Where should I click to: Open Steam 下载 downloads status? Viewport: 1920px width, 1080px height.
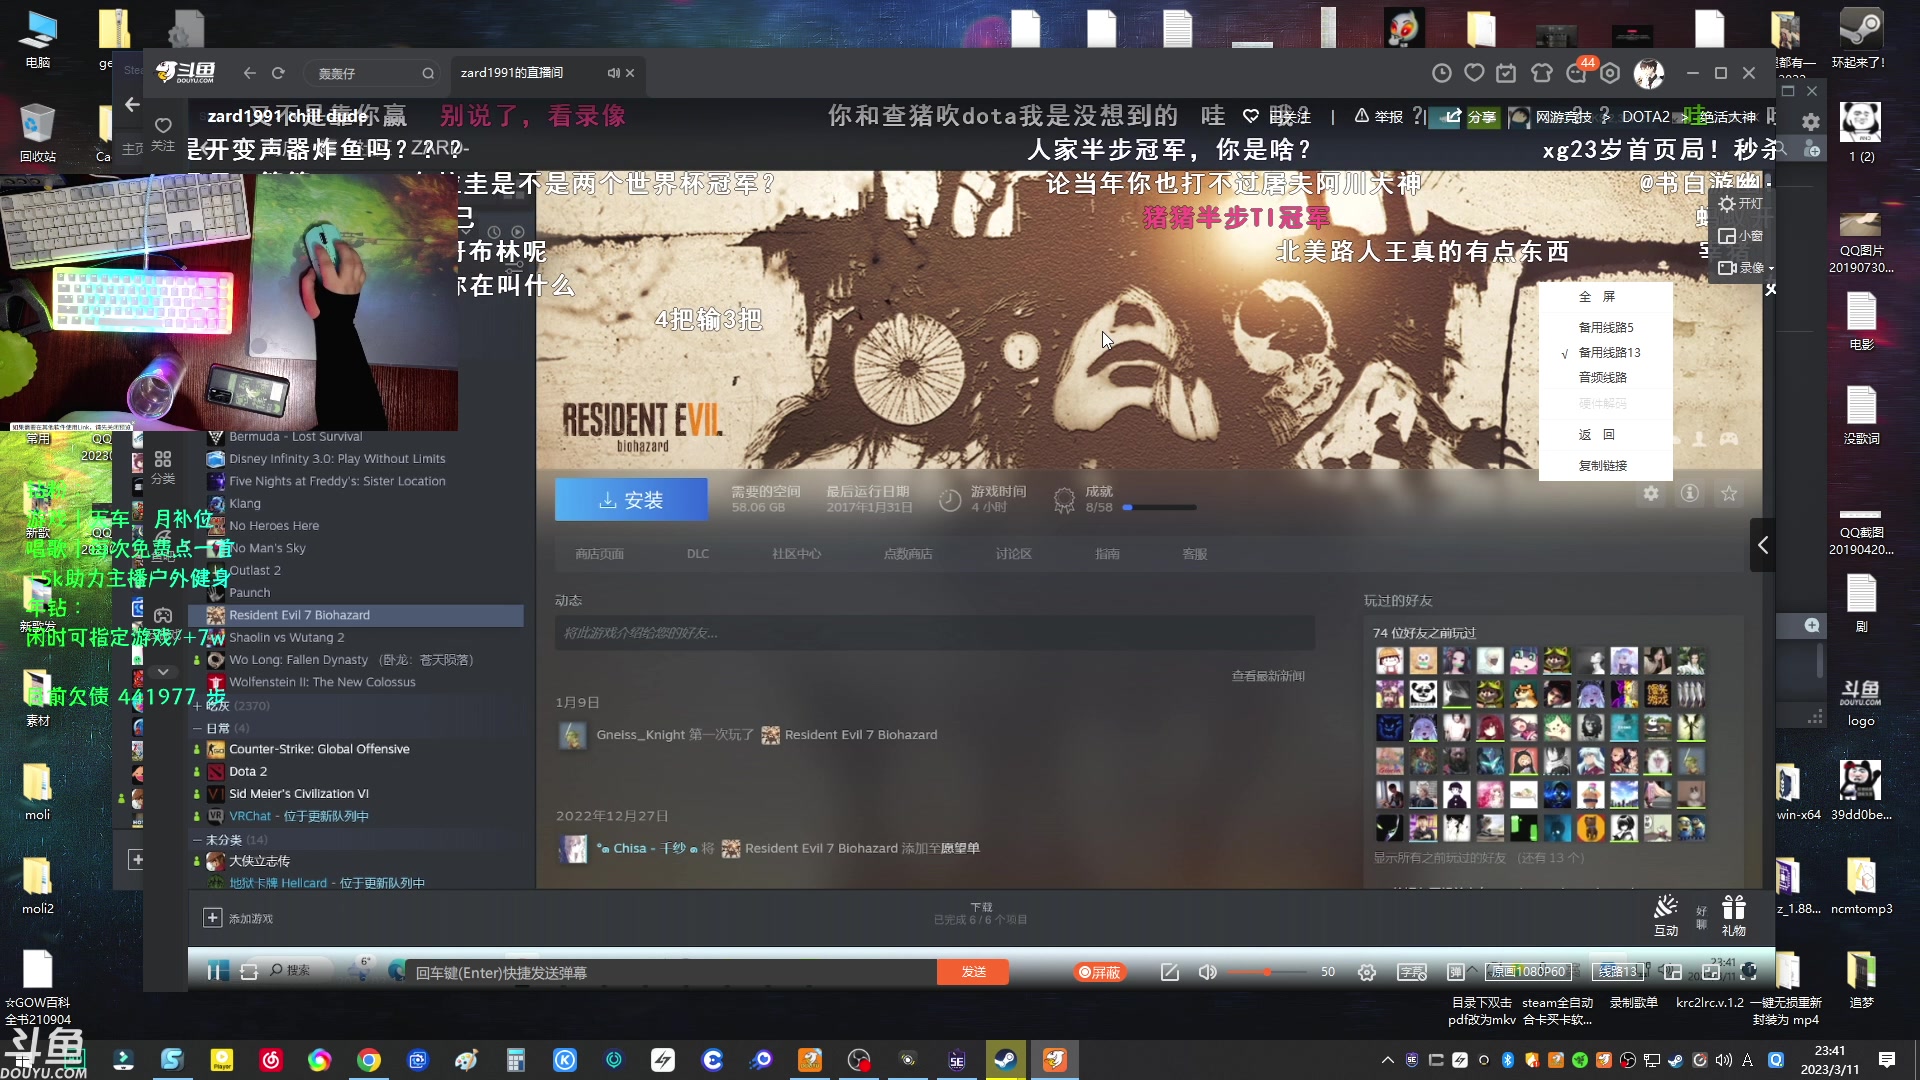[x=981, y=913]
